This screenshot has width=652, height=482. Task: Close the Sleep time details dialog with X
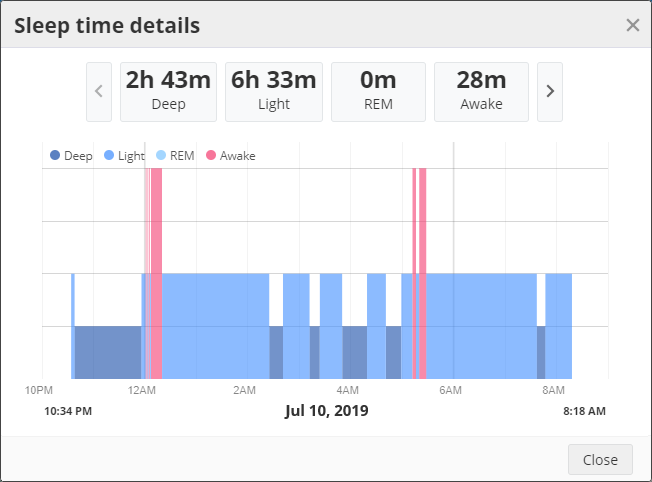click(632, 25)
